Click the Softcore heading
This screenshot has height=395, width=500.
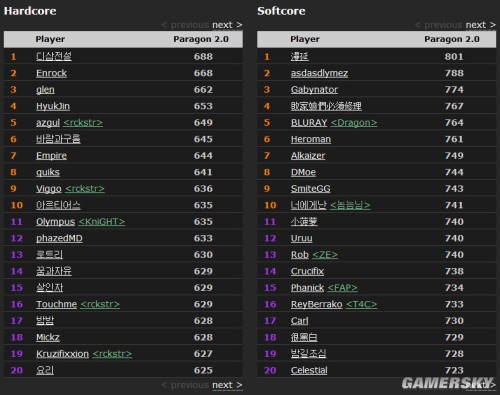pos(281,11)
